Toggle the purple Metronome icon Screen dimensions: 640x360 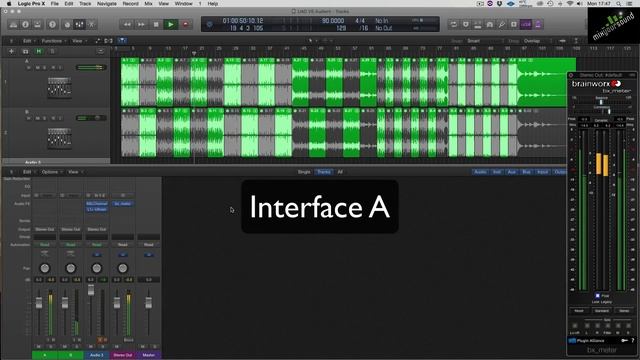pyautogui.click(x=538, y=24)
